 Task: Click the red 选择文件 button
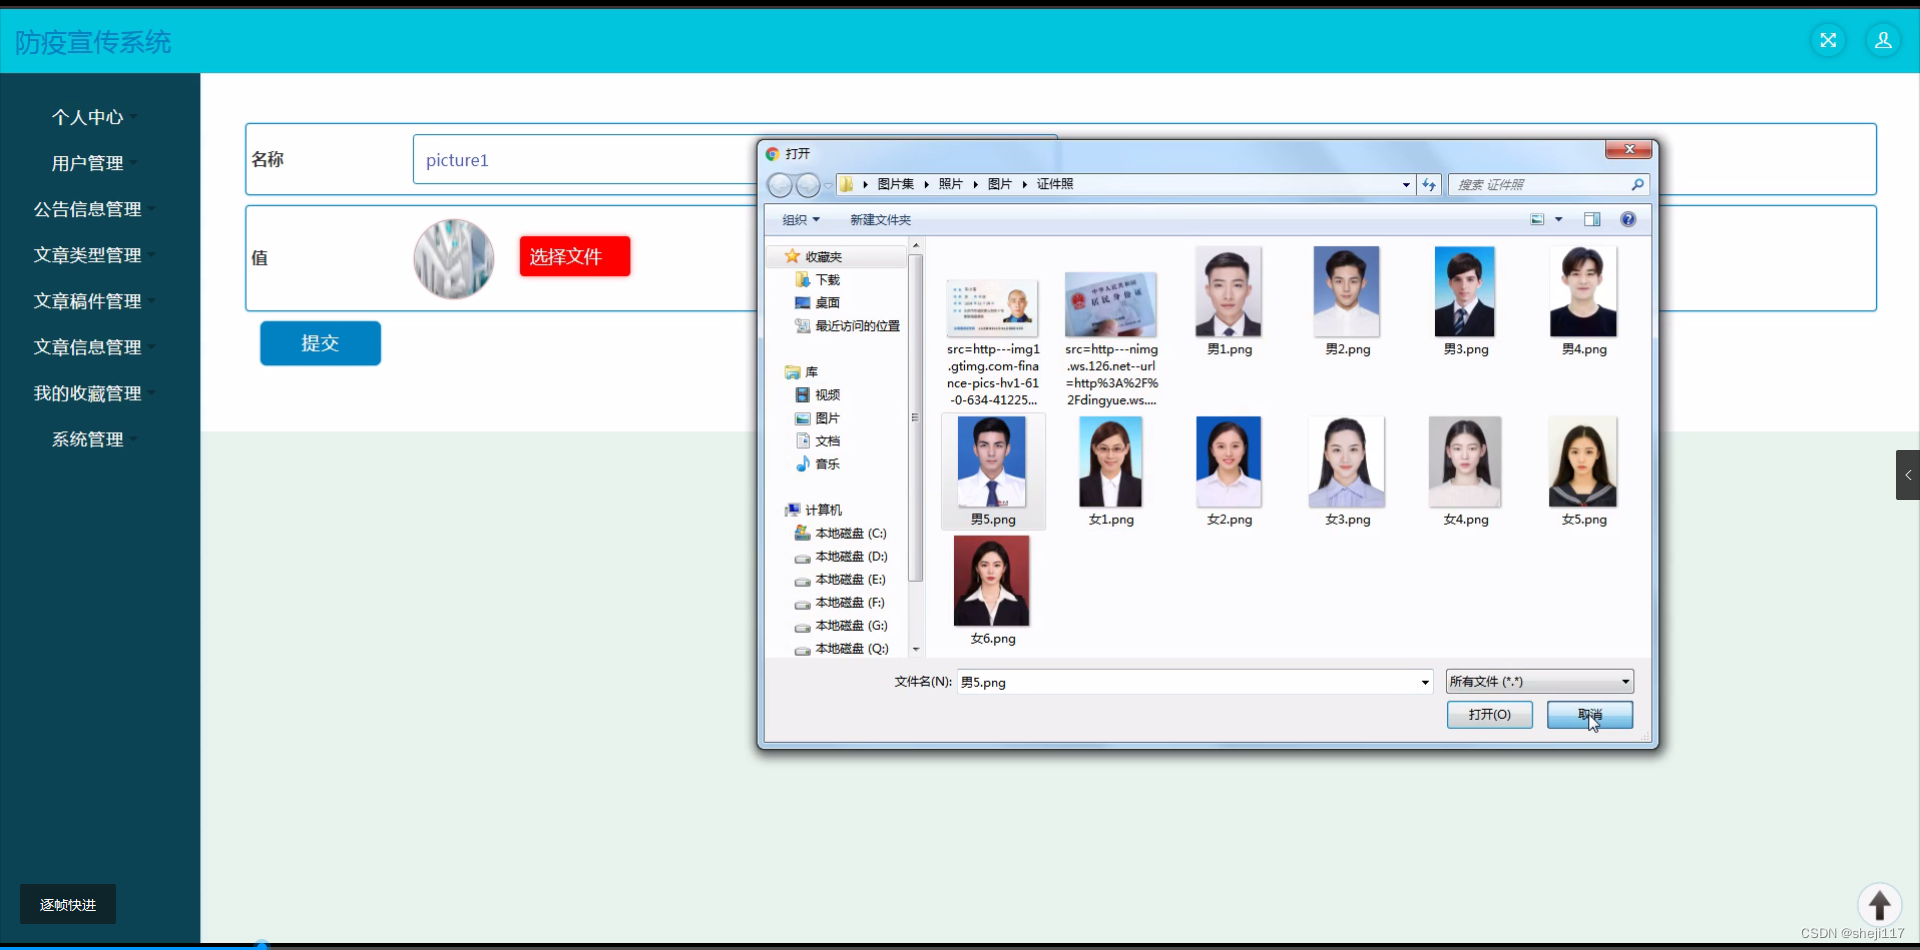(x=574, y=256)
